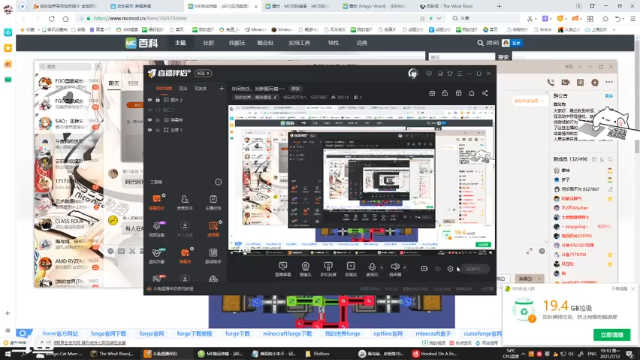Hide the 图片 2 layer via its eye icon
Viewport: 640px width, 360px height.
tap(150, 100)
